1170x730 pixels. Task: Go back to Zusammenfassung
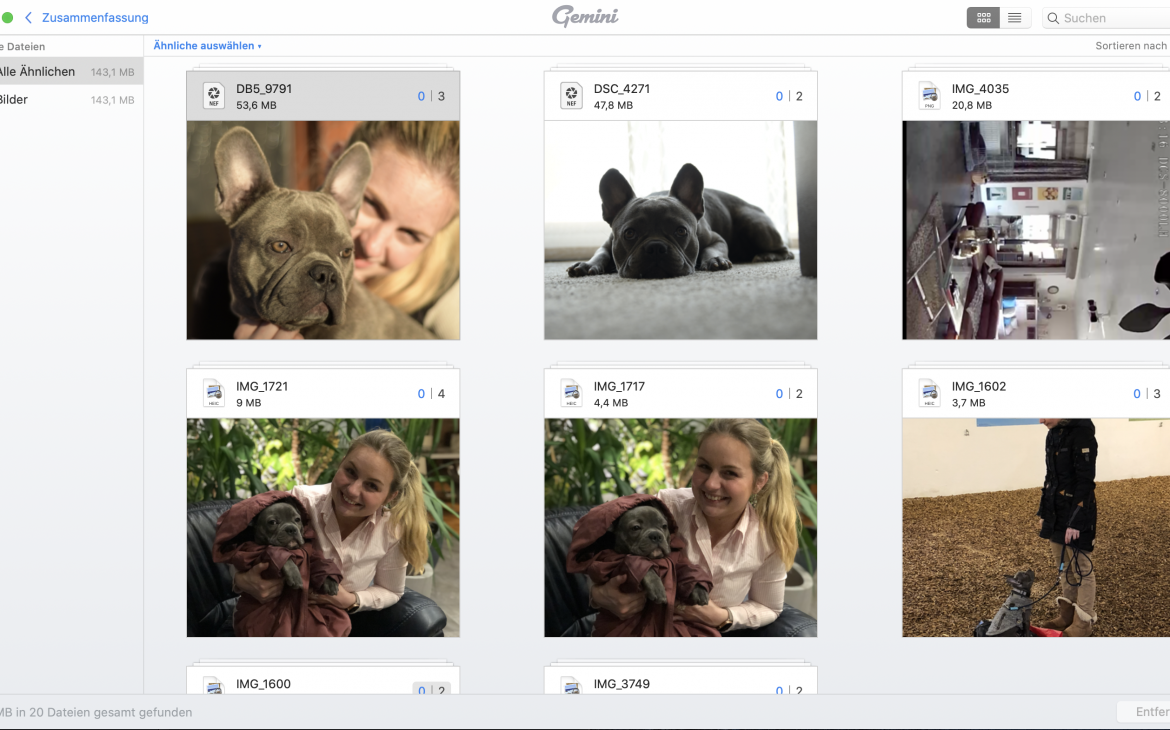95,17
